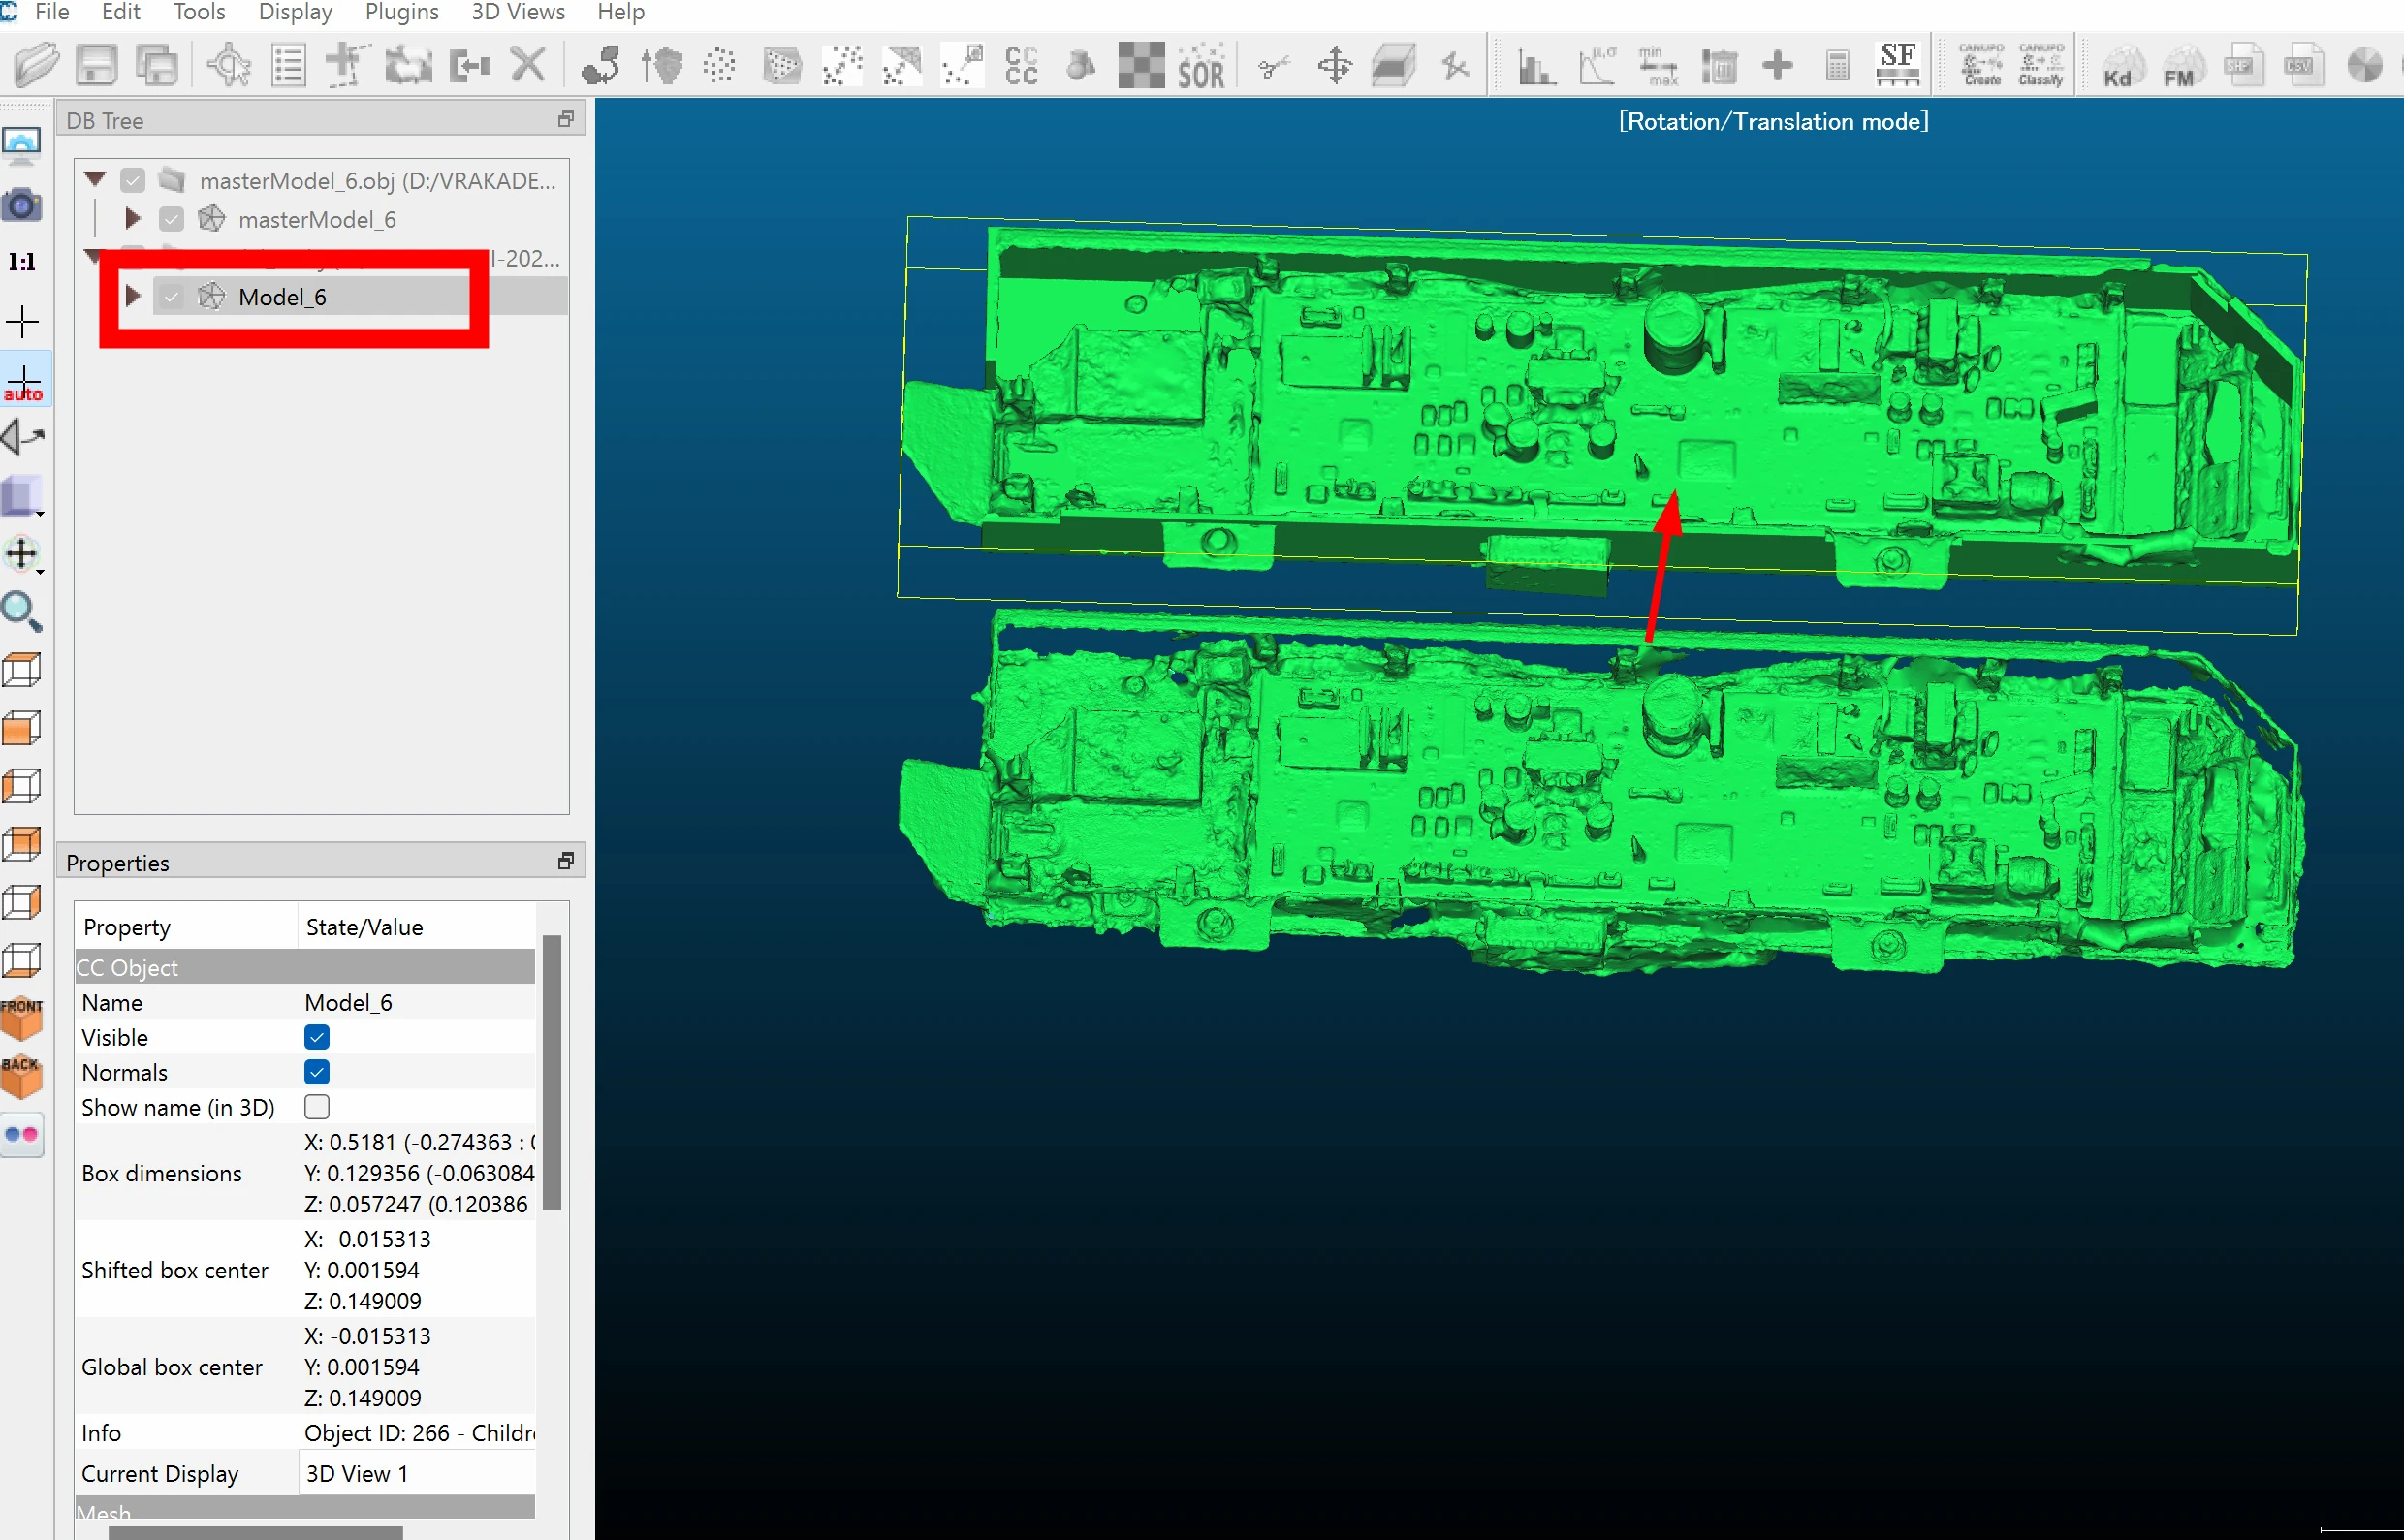
Task: Open the Plugins menu
Action: [x=401, y=12]
